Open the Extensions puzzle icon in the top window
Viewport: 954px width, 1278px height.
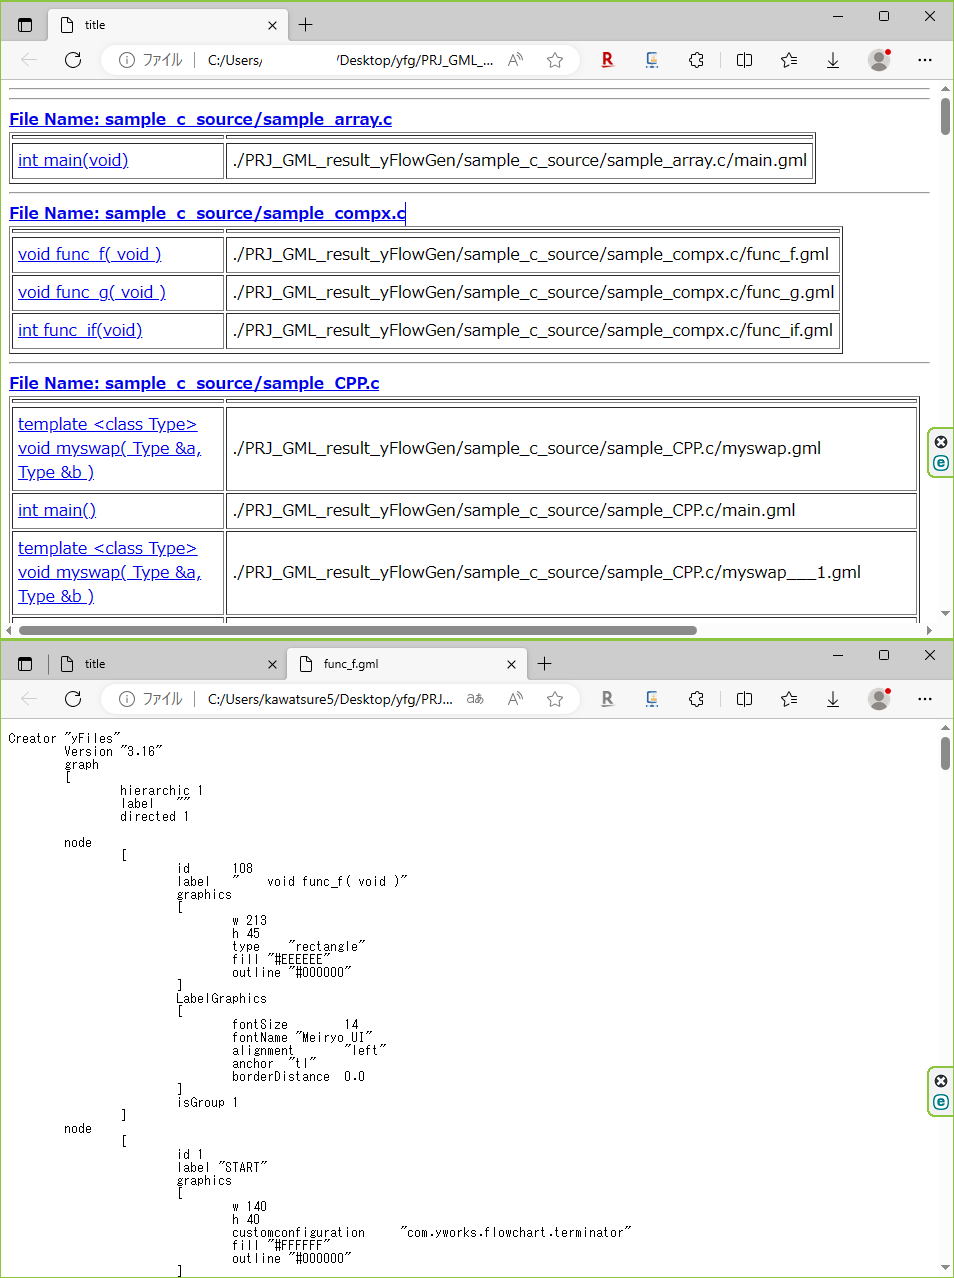coord(696,60)
